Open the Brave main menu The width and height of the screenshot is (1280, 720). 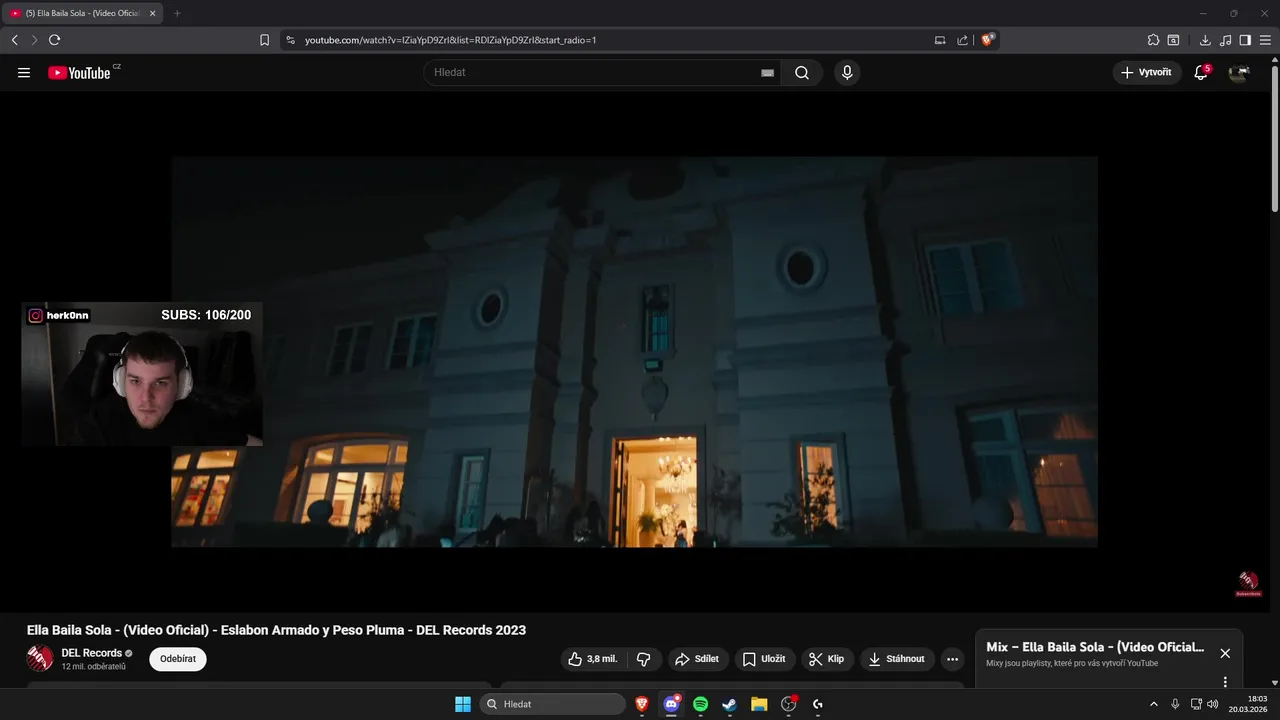pos(1266,40)
